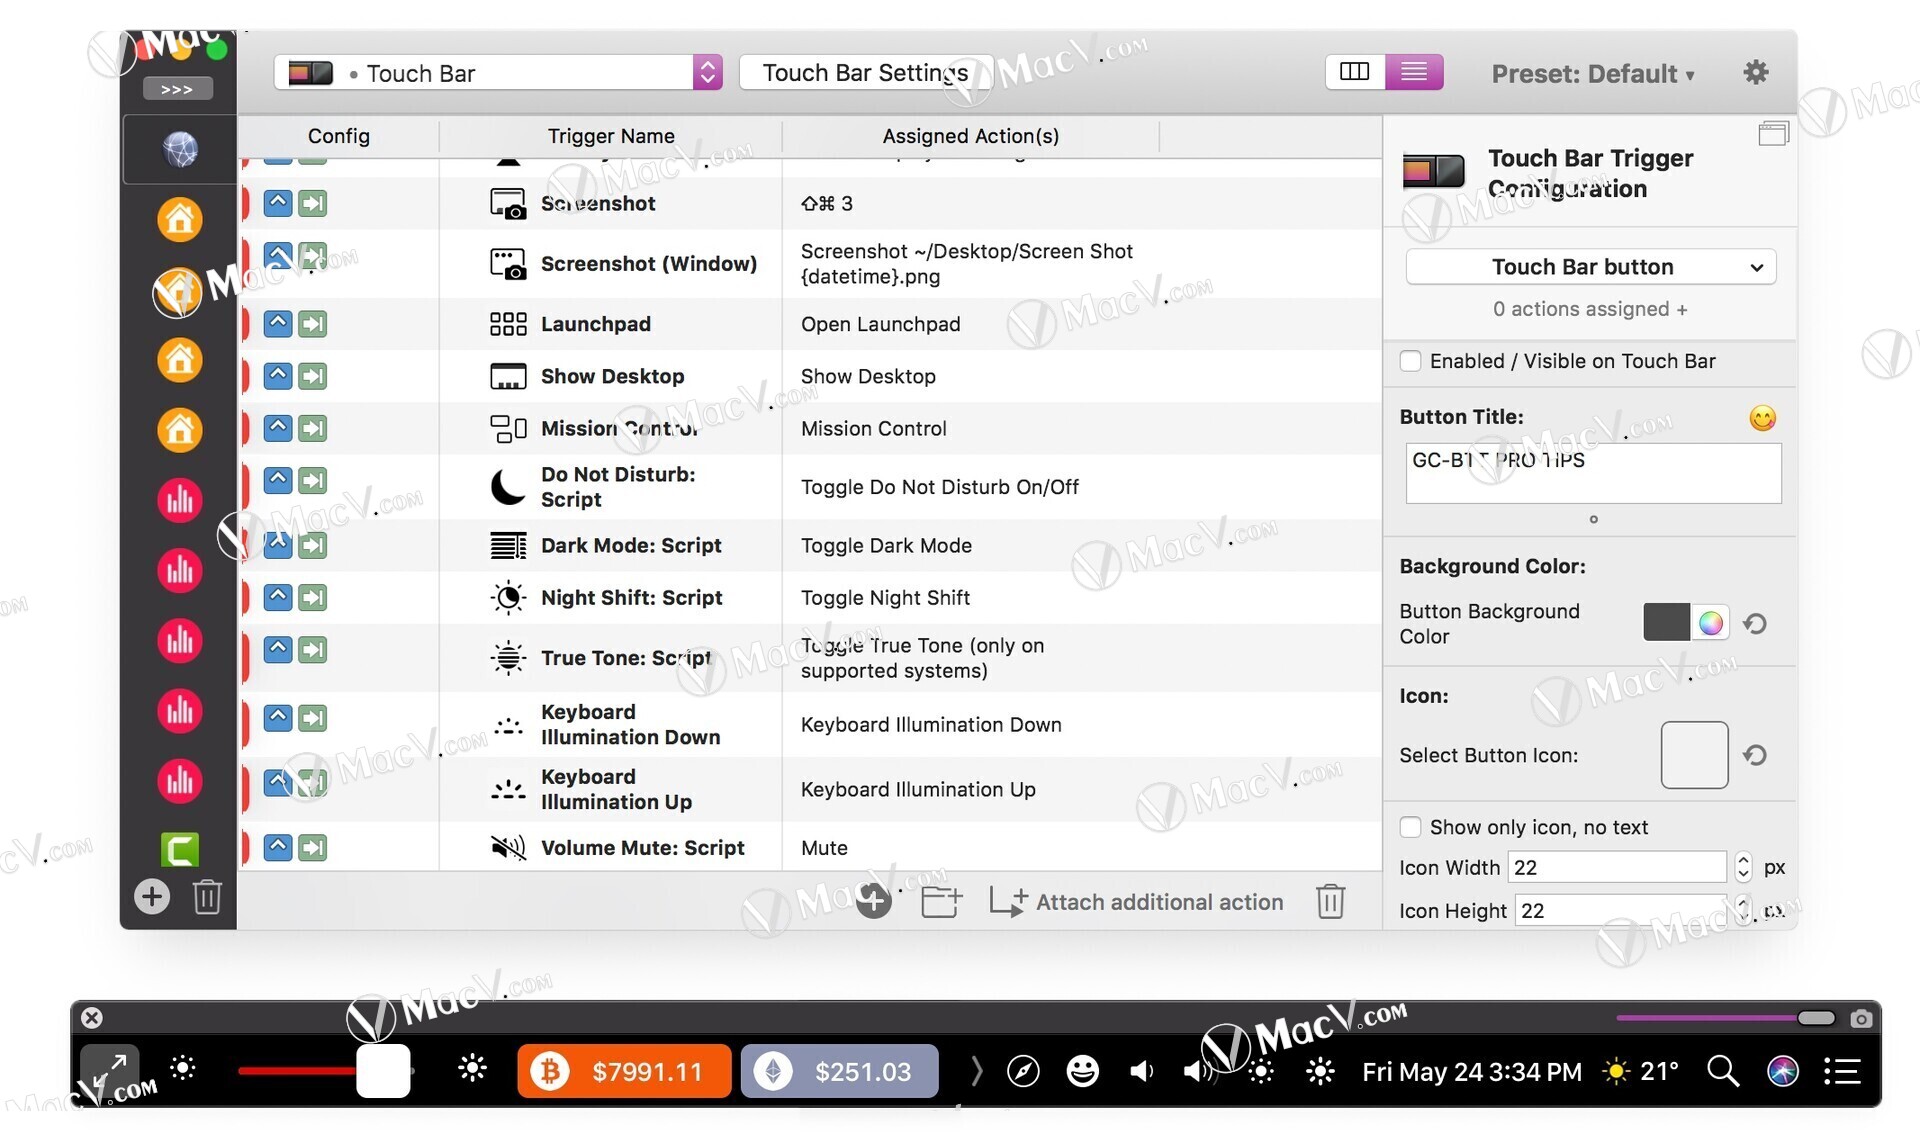Open the Touch Bar trigger type selector
This screenshot has height=1143, width=1920.
(497, 73)
